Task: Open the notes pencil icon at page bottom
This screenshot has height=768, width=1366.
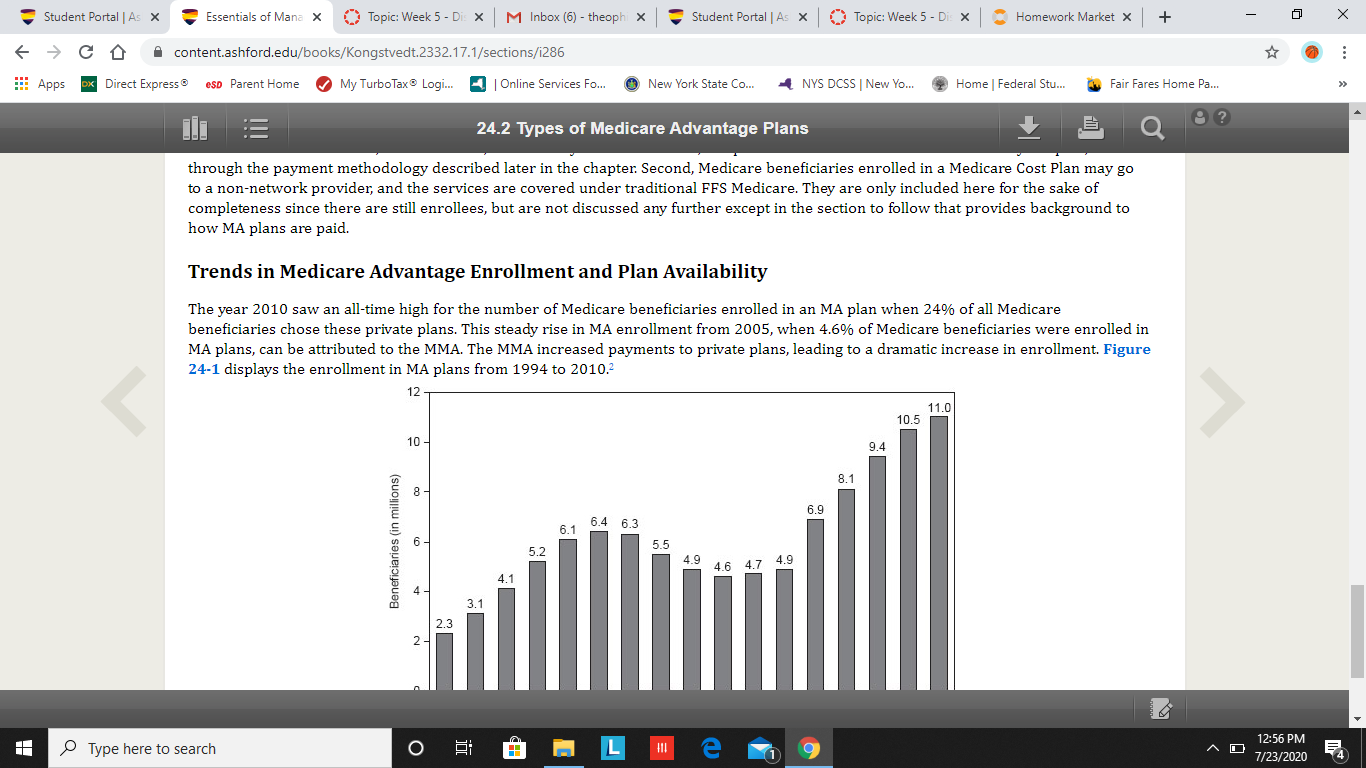Action: 1161,708
